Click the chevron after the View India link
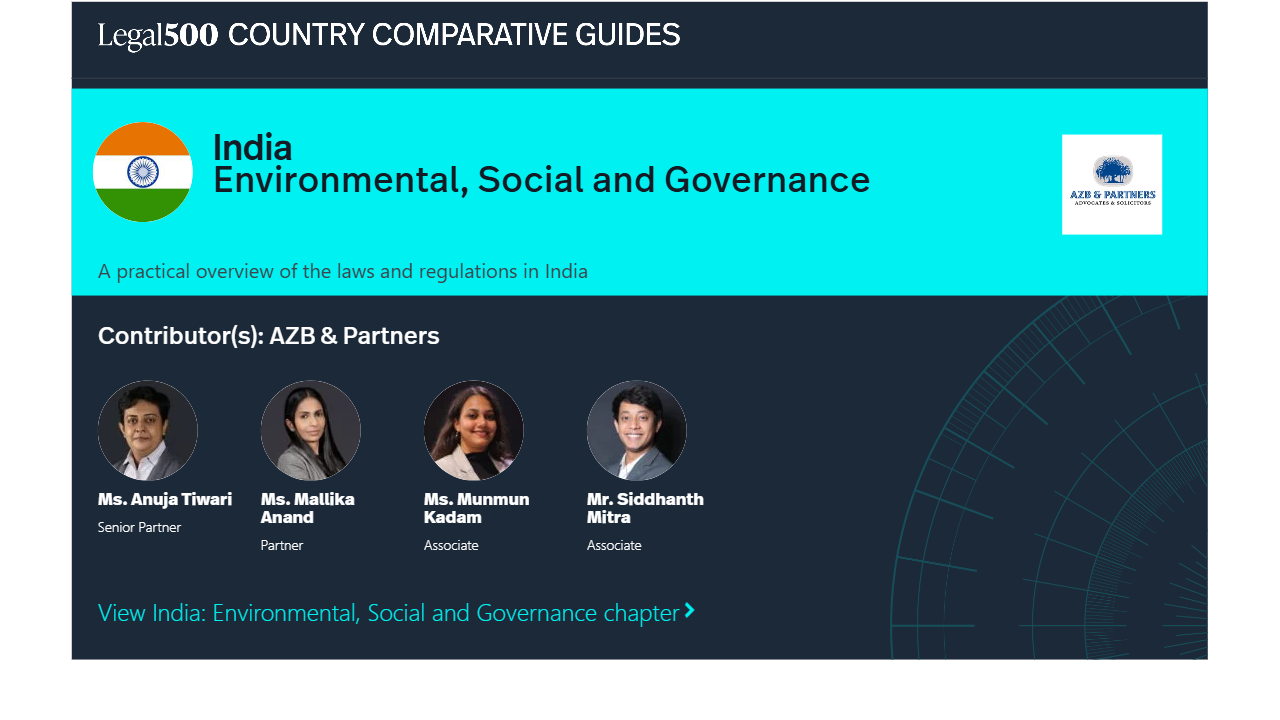This screenshot has width=1280, height=720. coord(690,611)
